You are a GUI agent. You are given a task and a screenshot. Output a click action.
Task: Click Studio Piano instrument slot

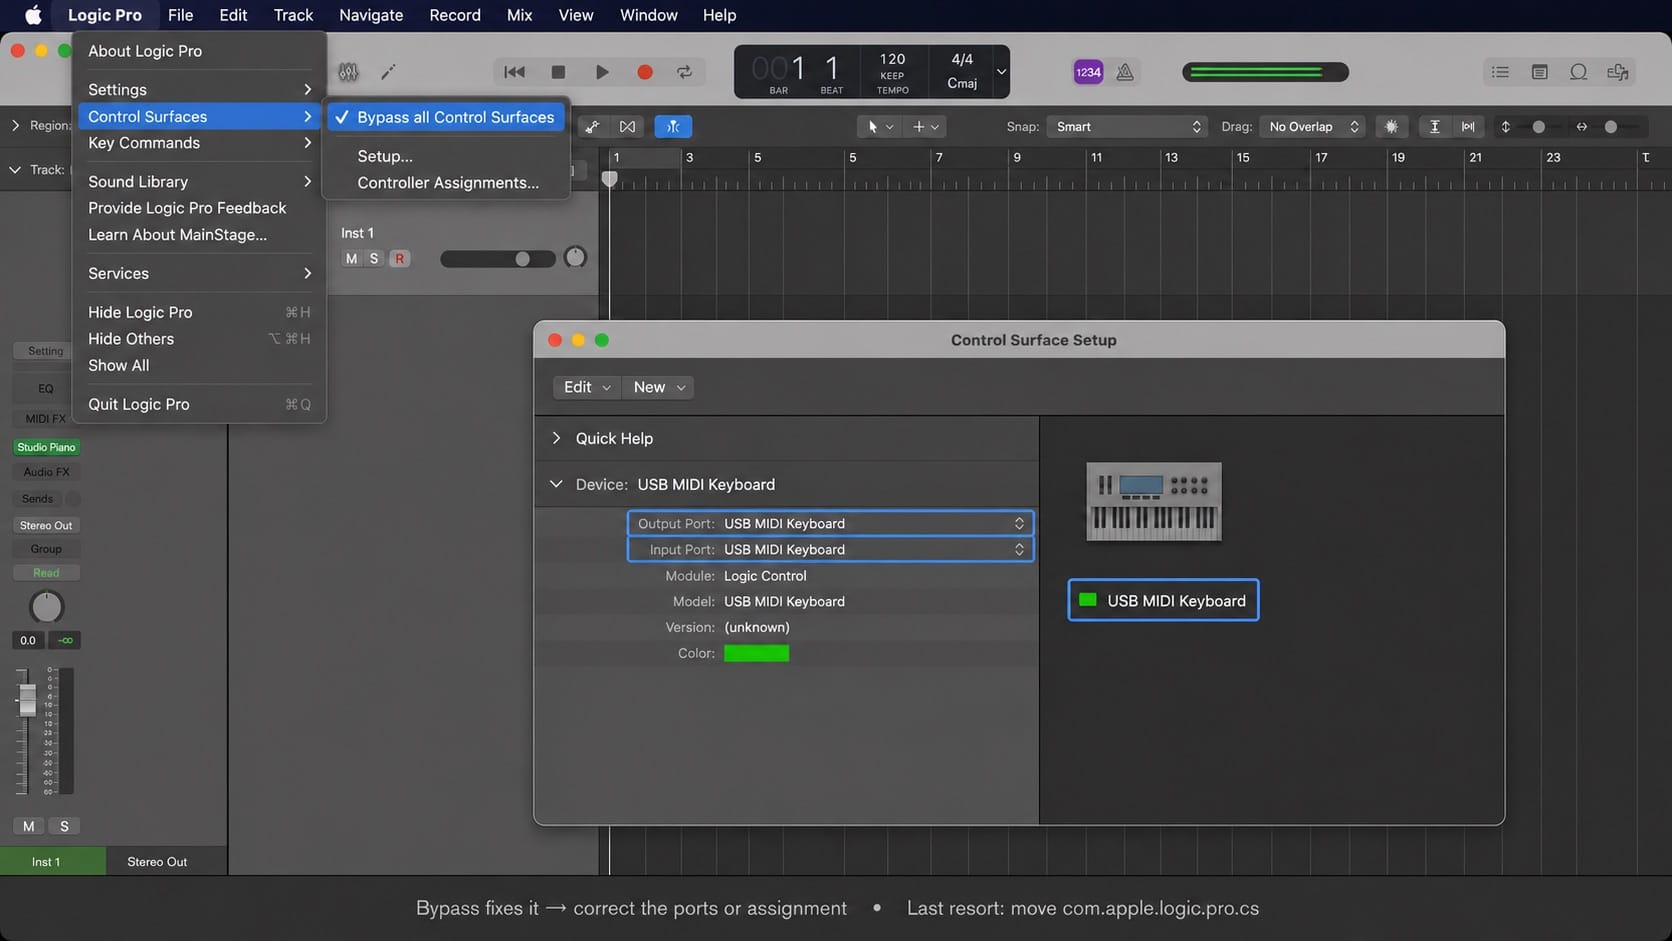tap(46, 447)
